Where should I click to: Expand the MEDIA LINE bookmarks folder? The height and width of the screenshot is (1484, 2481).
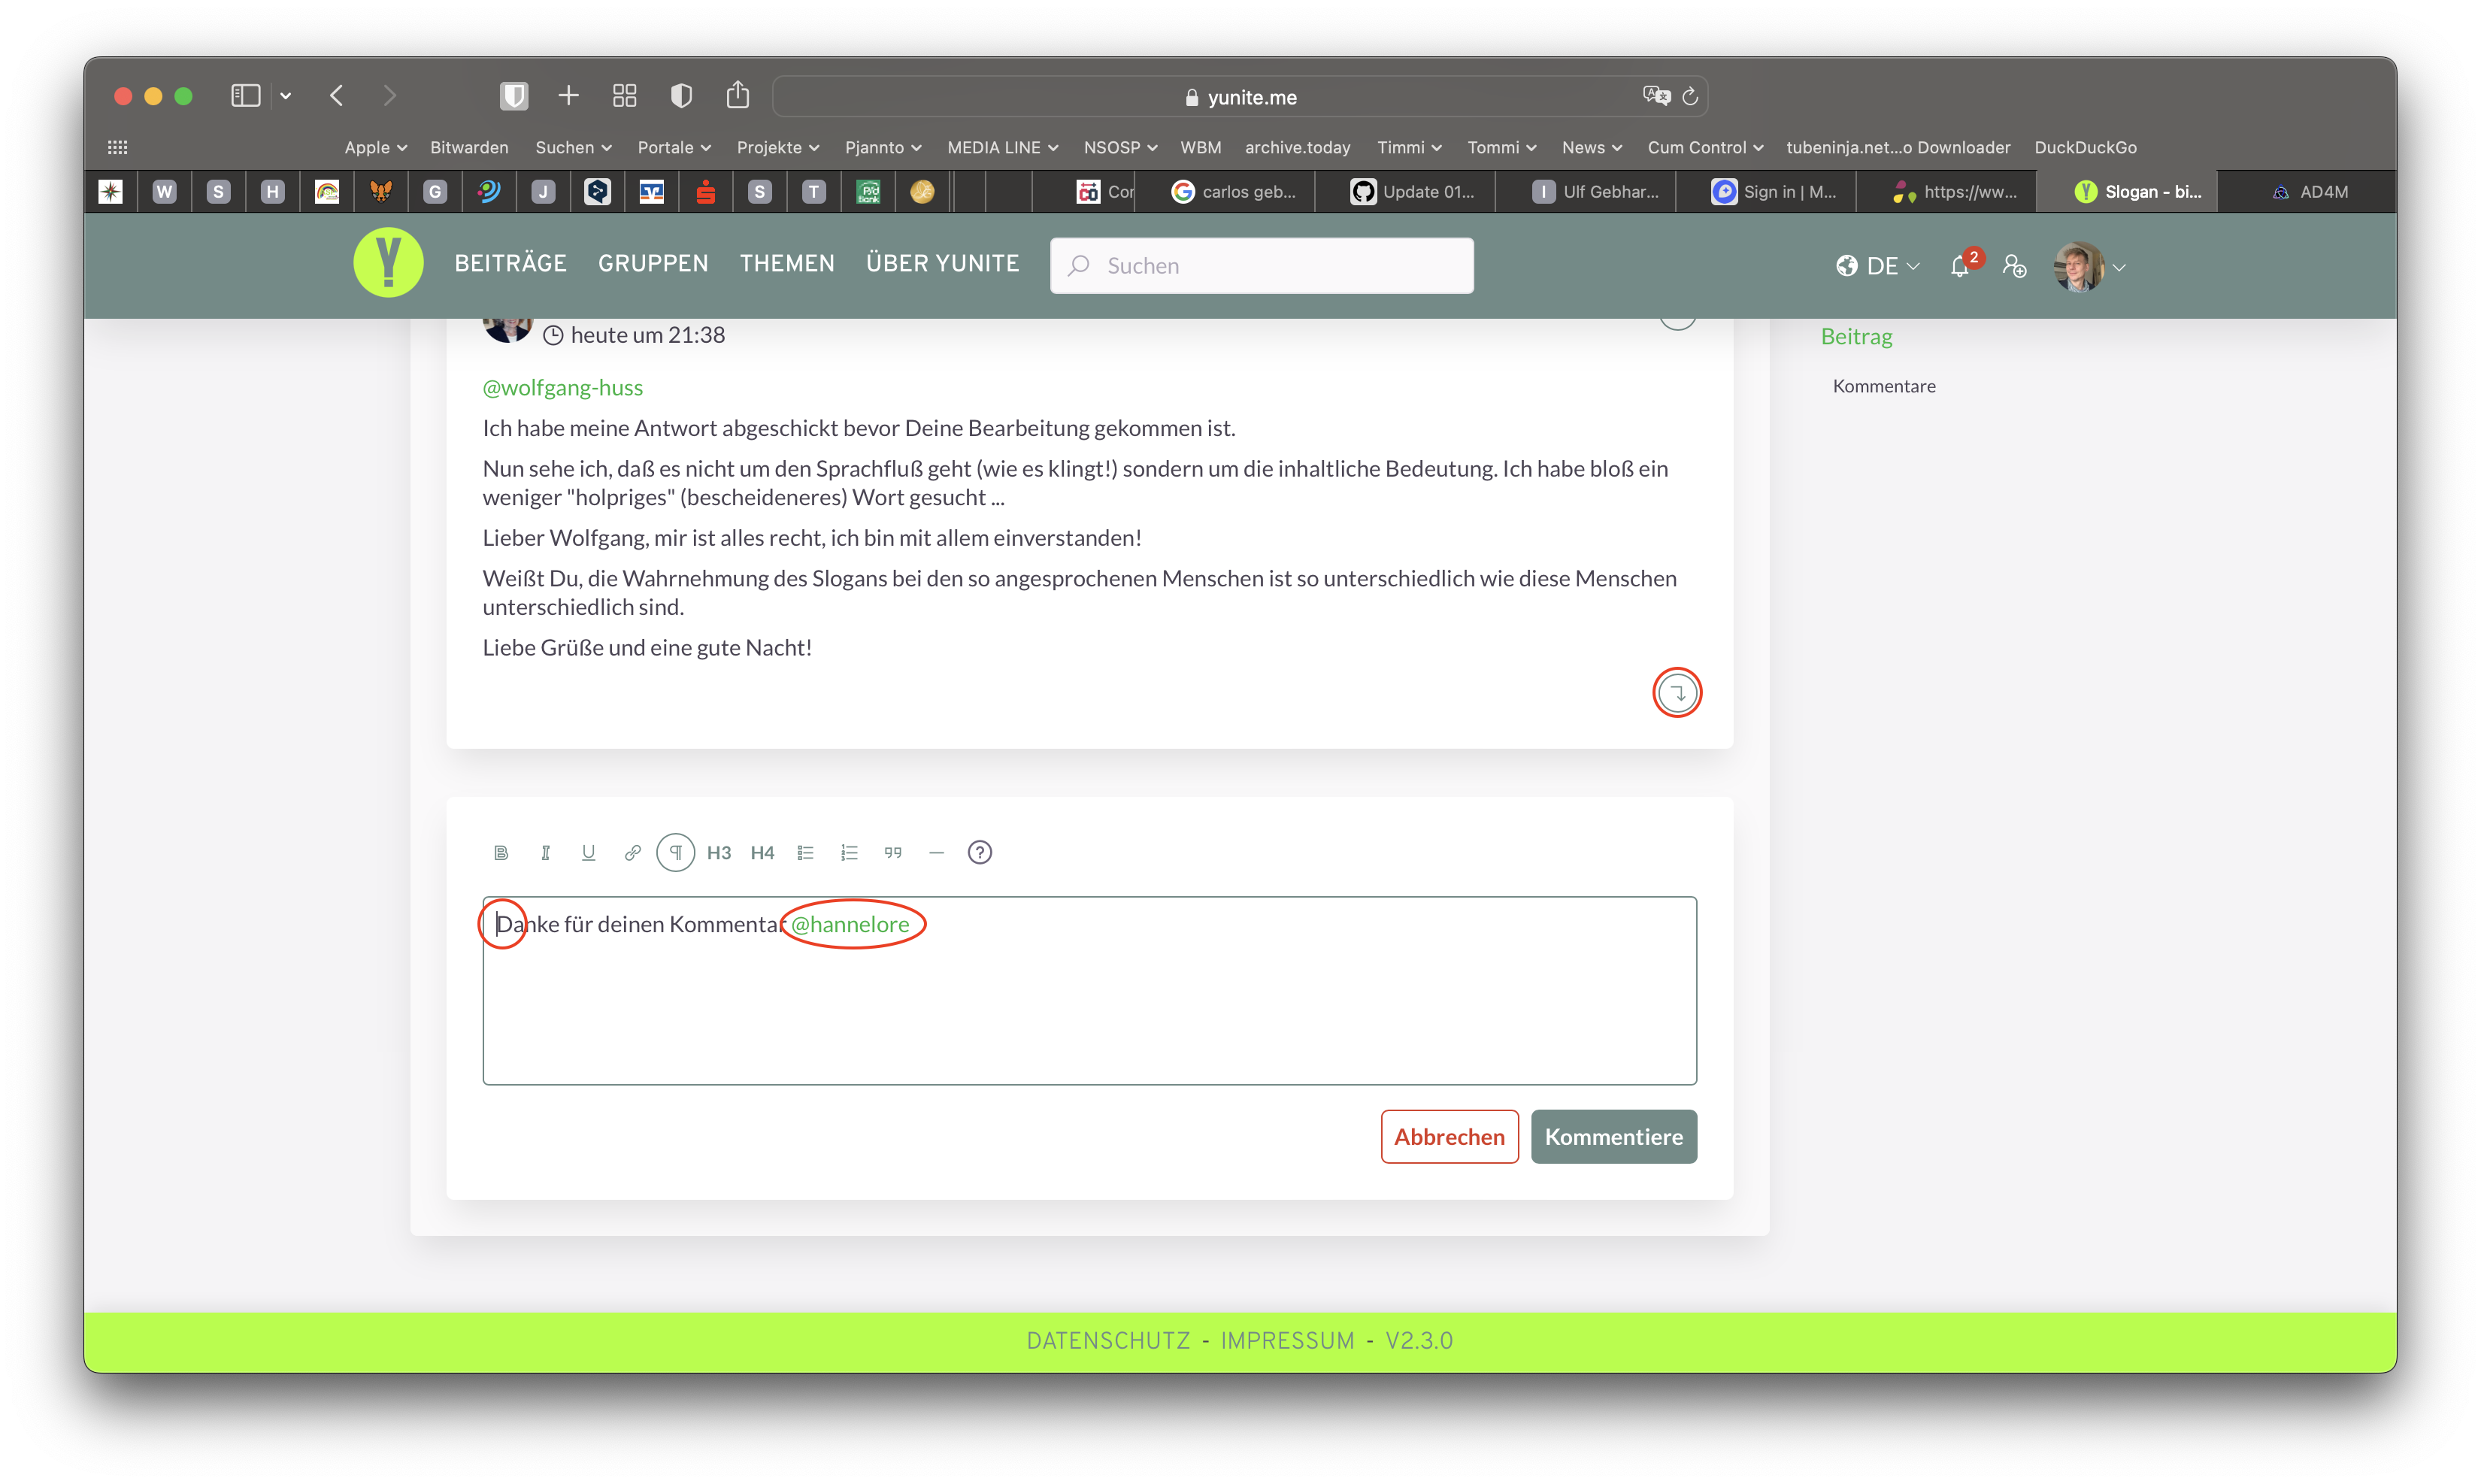(x=1002, y=147)
